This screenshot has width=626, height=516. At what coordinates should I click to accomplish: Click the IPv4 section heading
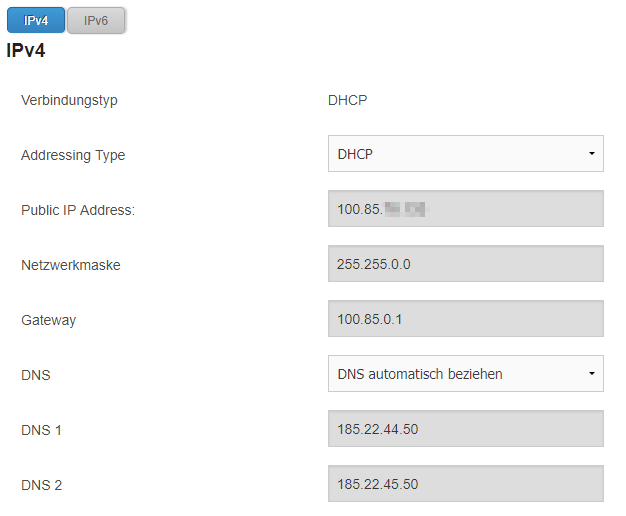(x=26, y=51)
